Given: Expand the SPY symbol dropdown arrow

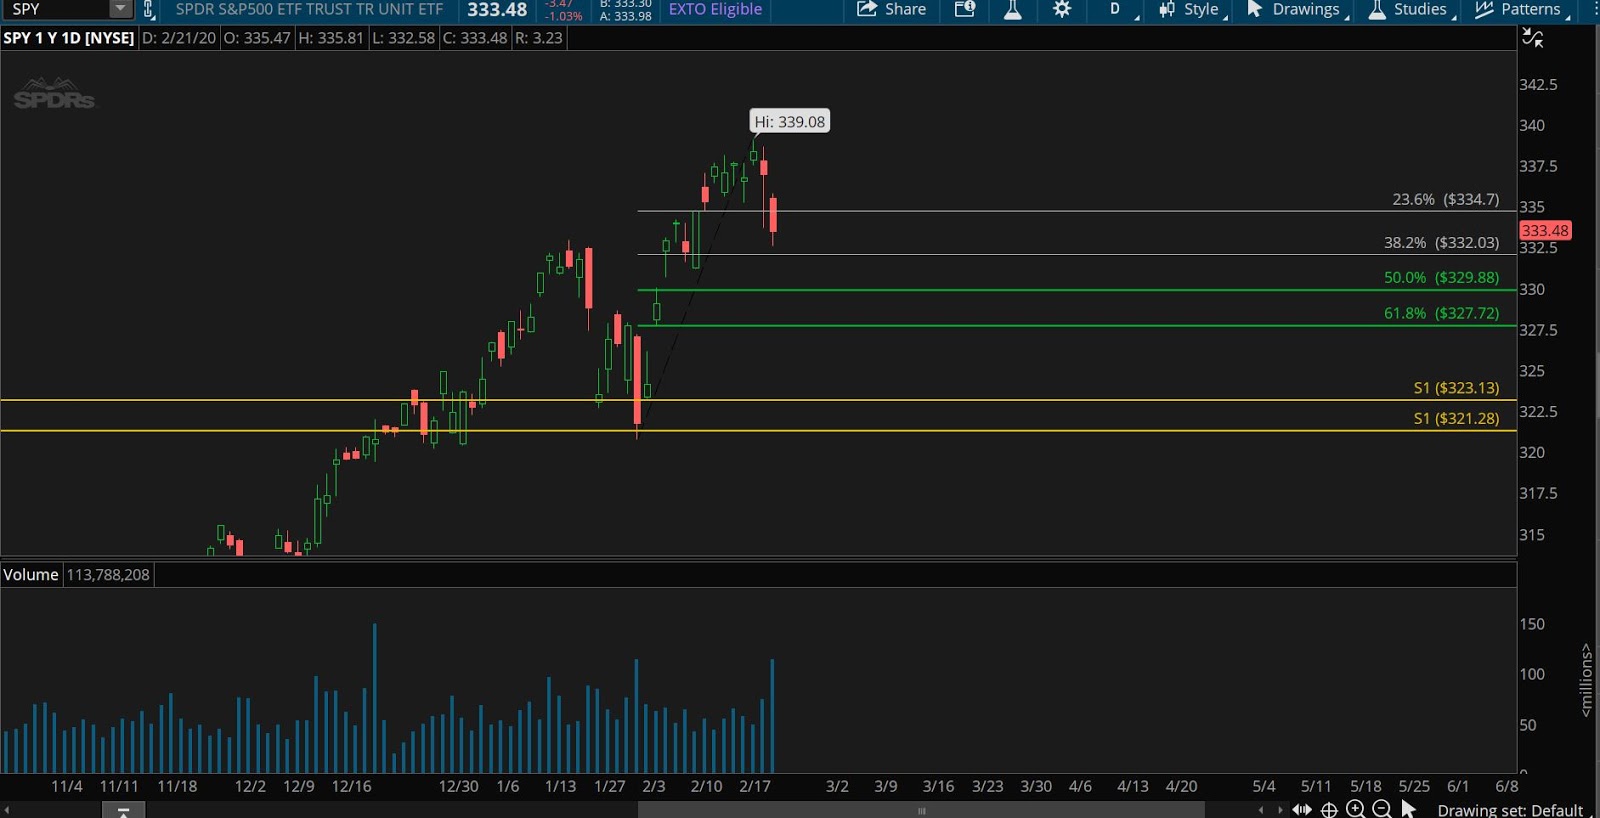Looking at the screenshot, I should (120, 9).
